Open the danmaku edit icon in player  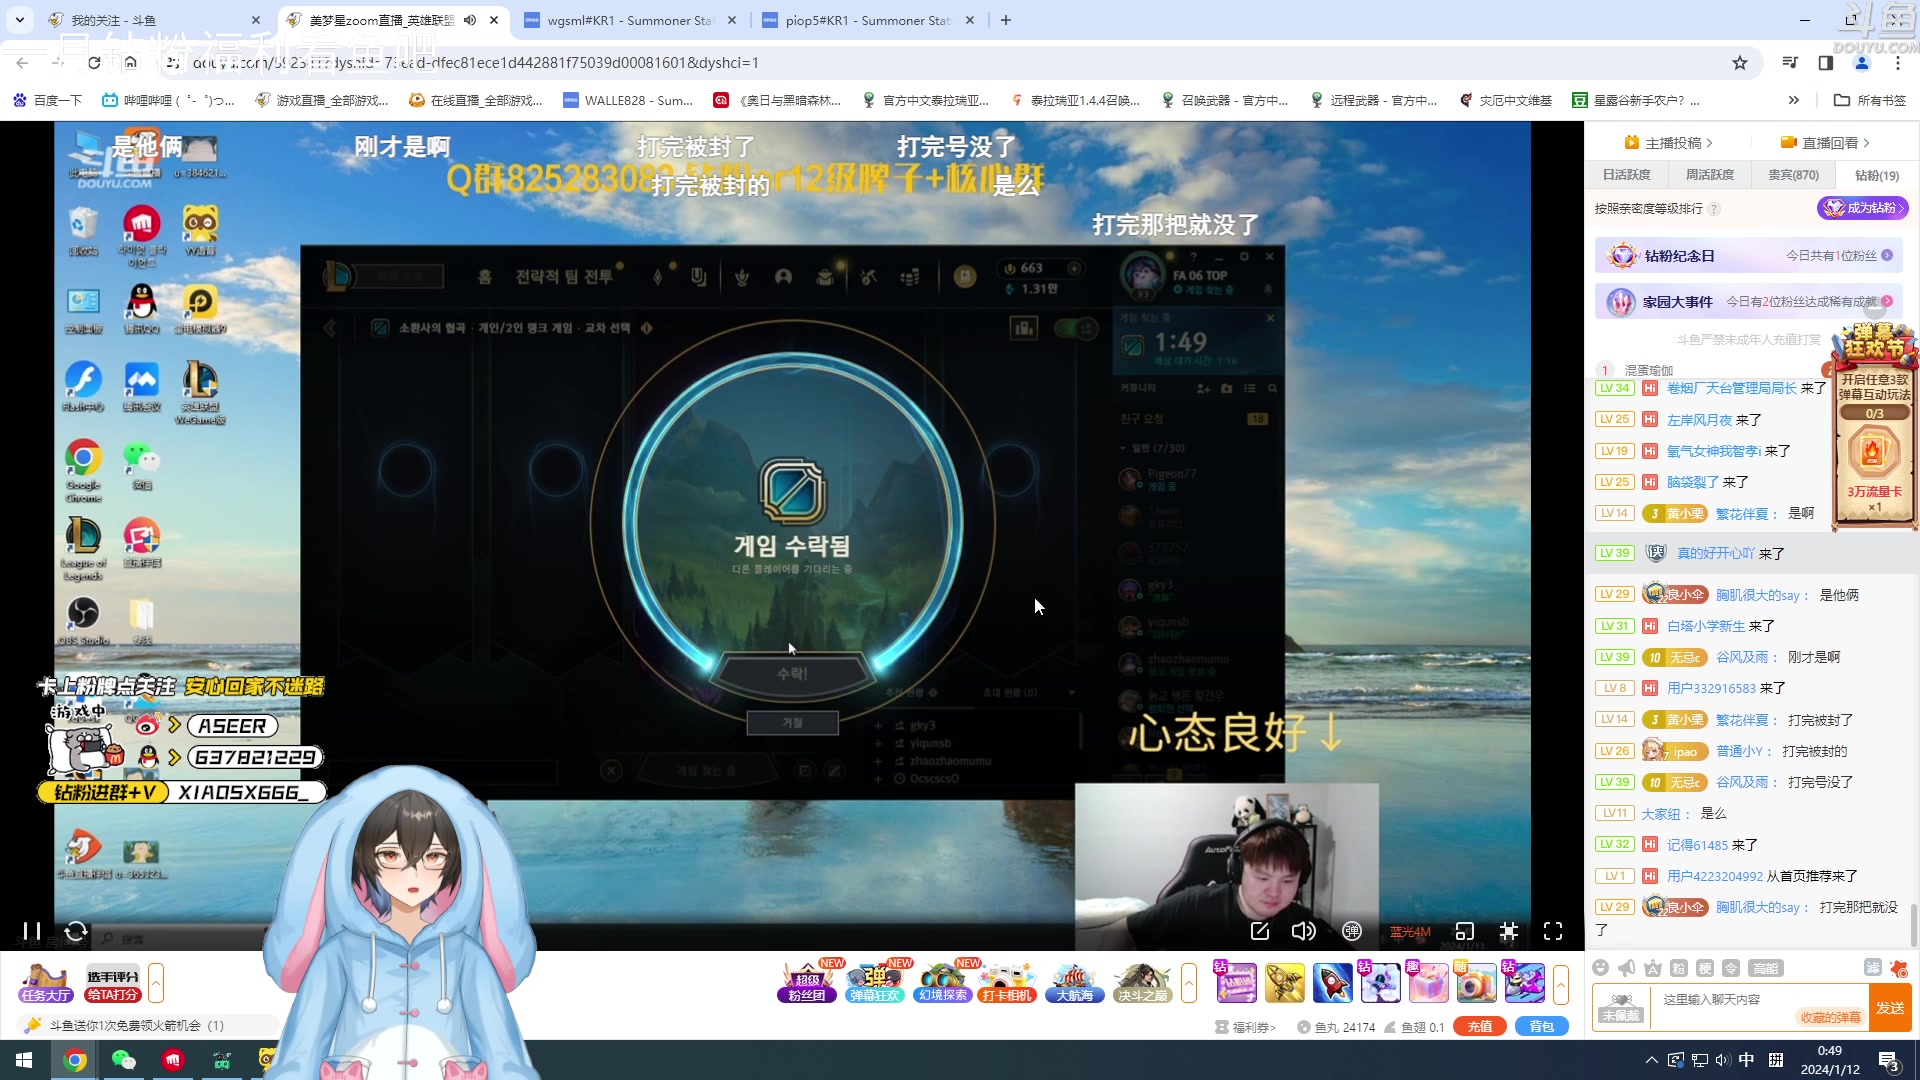1260,931
